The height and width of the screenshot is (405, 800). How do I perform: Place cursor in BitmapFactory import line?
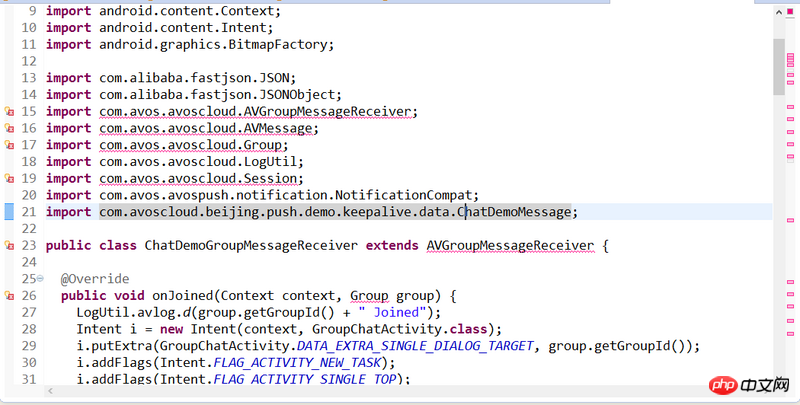tap(190, 44)
